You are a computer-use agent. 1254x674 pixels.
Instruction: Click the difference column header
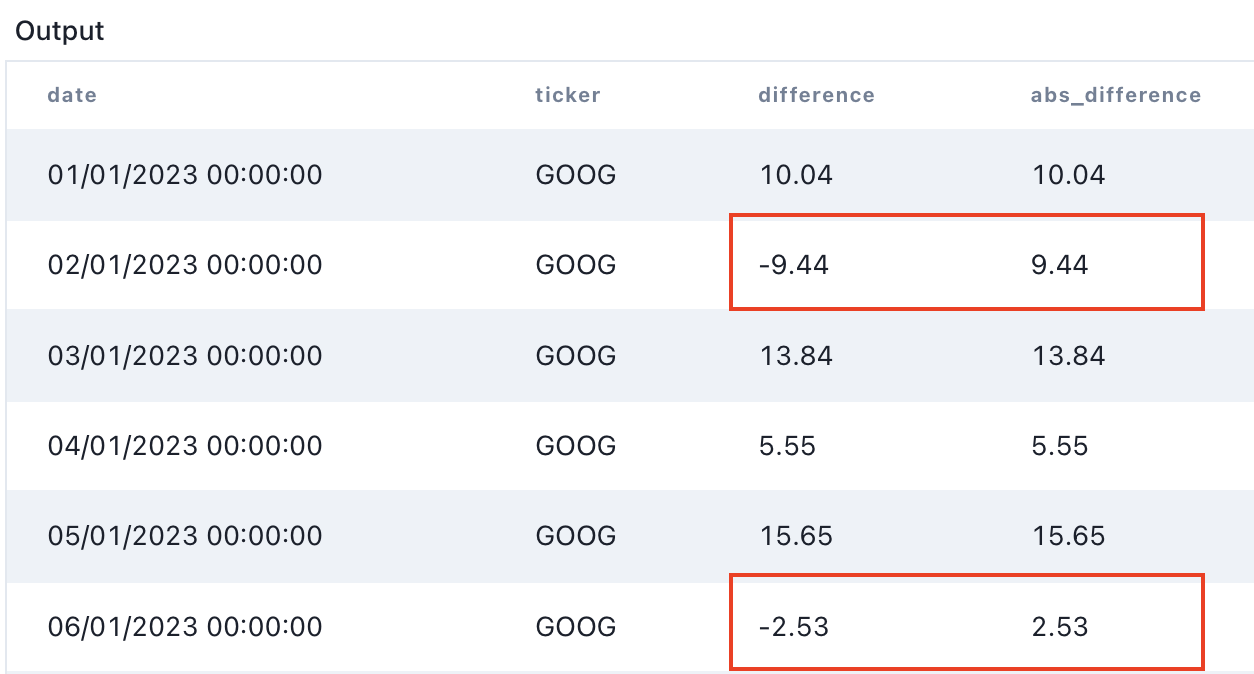(x=816, y=95)
